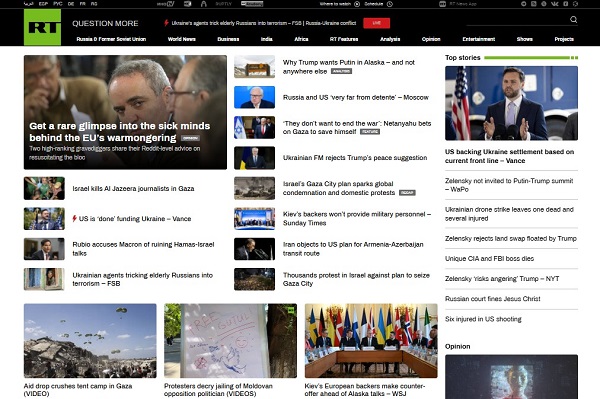Viewport: 600px width, 399px height.
Task: Open thumbnail for Iran objects to US plan story
Action: 254,249
